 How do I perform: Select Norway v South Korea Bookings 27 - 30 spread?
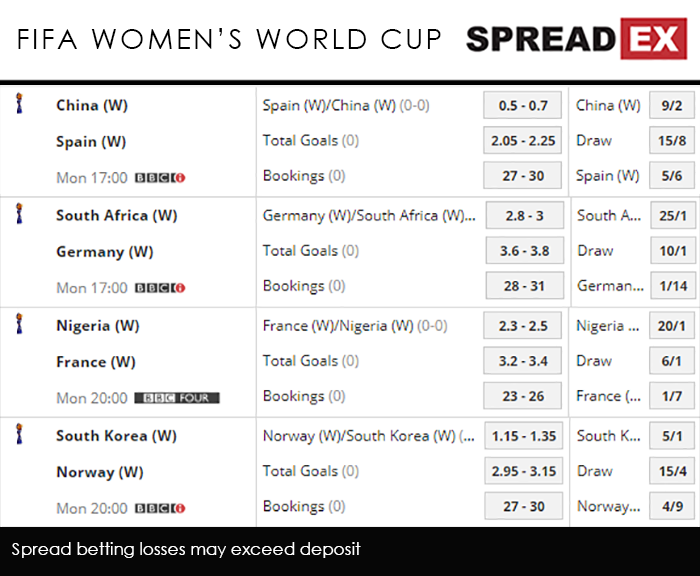click(x=523, y=506)
